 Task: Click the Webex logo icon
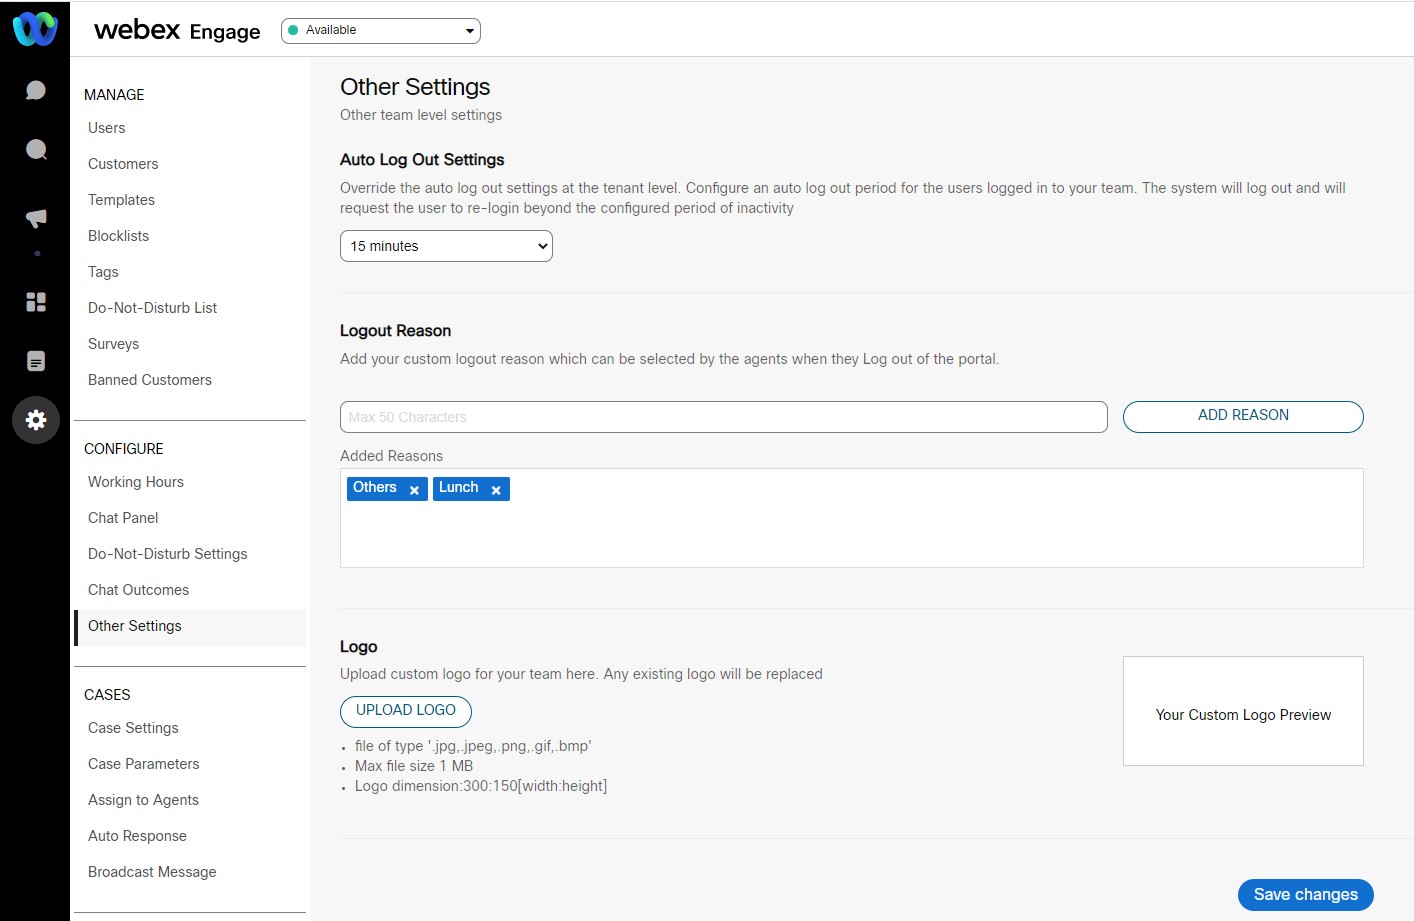tap(35, 29)
